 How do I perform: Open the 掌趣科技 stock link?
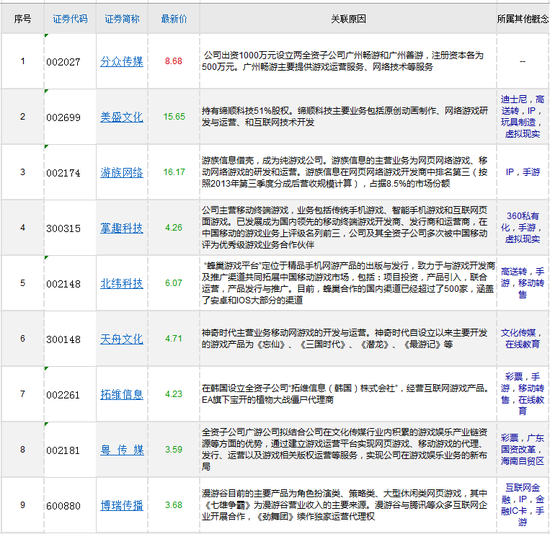(x=122, y=228)
